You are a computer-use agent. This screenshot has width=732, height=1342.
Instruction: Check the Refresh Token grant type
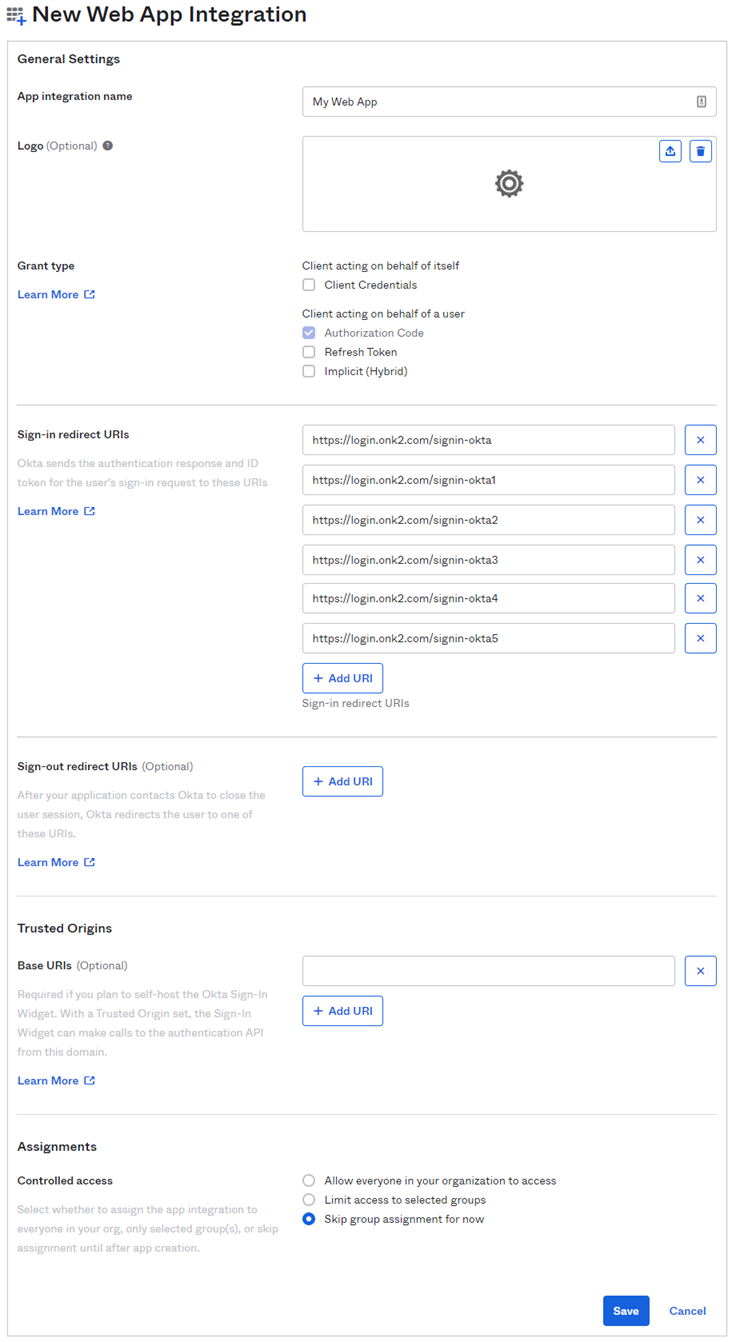coord(309,352)
